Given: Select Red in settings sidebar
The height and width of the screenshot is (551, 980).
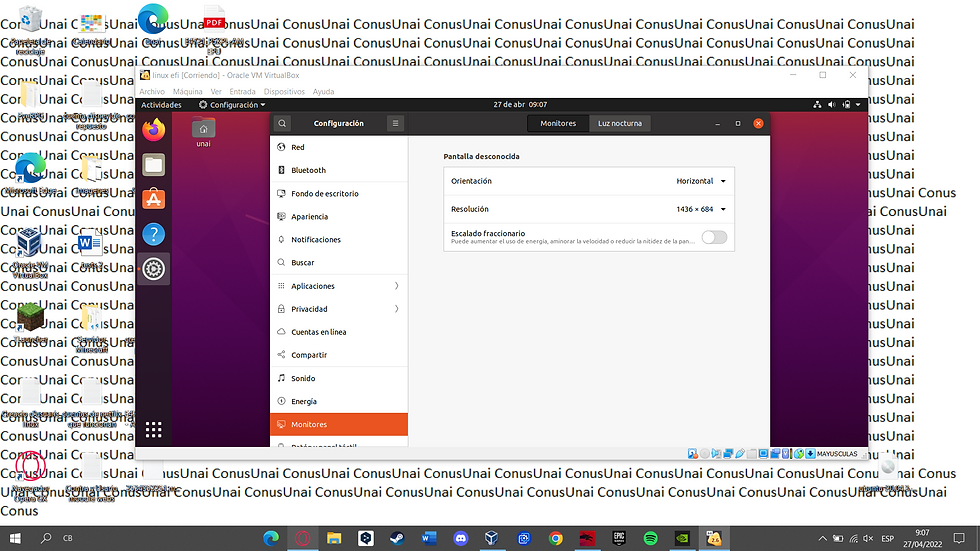Looking at the screenshot, I should coord(339,147).
